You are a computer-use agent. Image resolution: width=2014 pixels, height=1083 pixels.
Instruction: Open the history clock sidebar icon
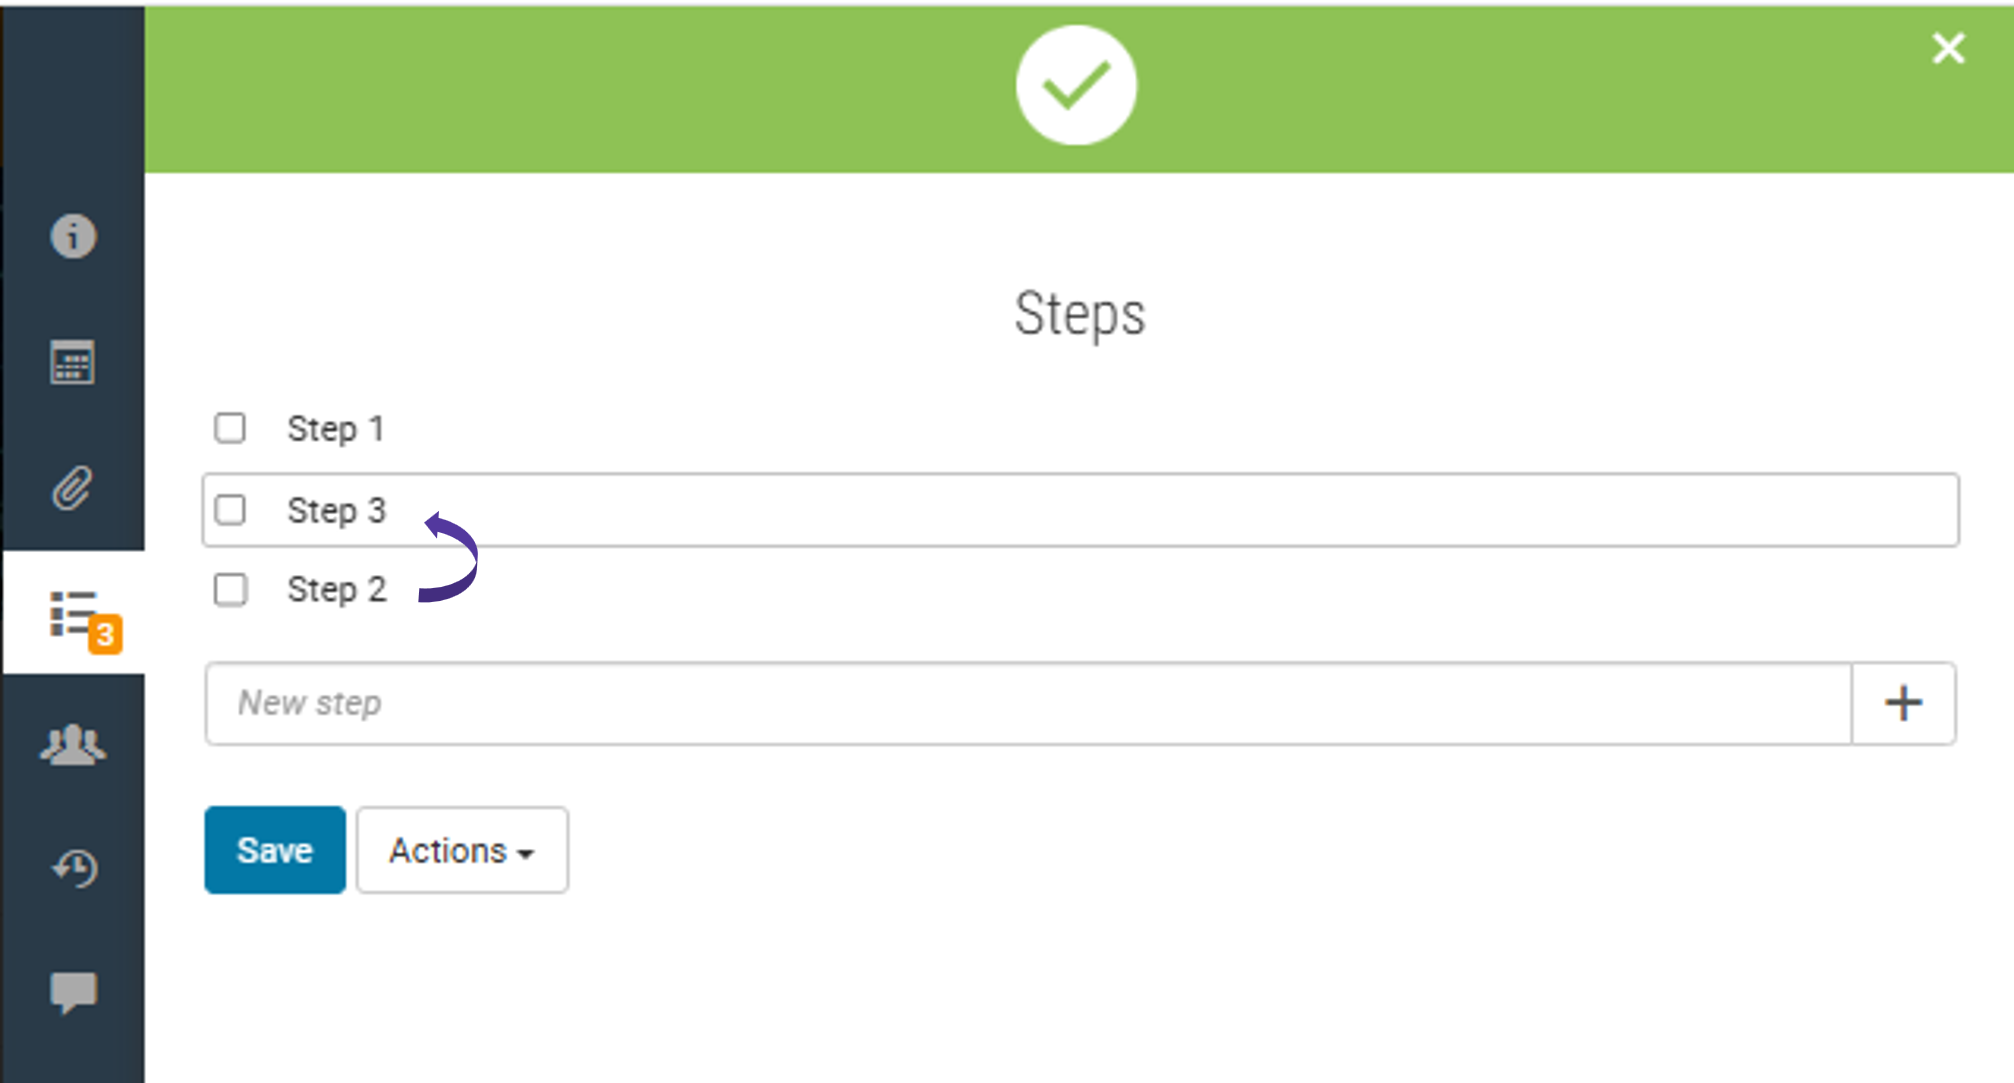[74, 868]
